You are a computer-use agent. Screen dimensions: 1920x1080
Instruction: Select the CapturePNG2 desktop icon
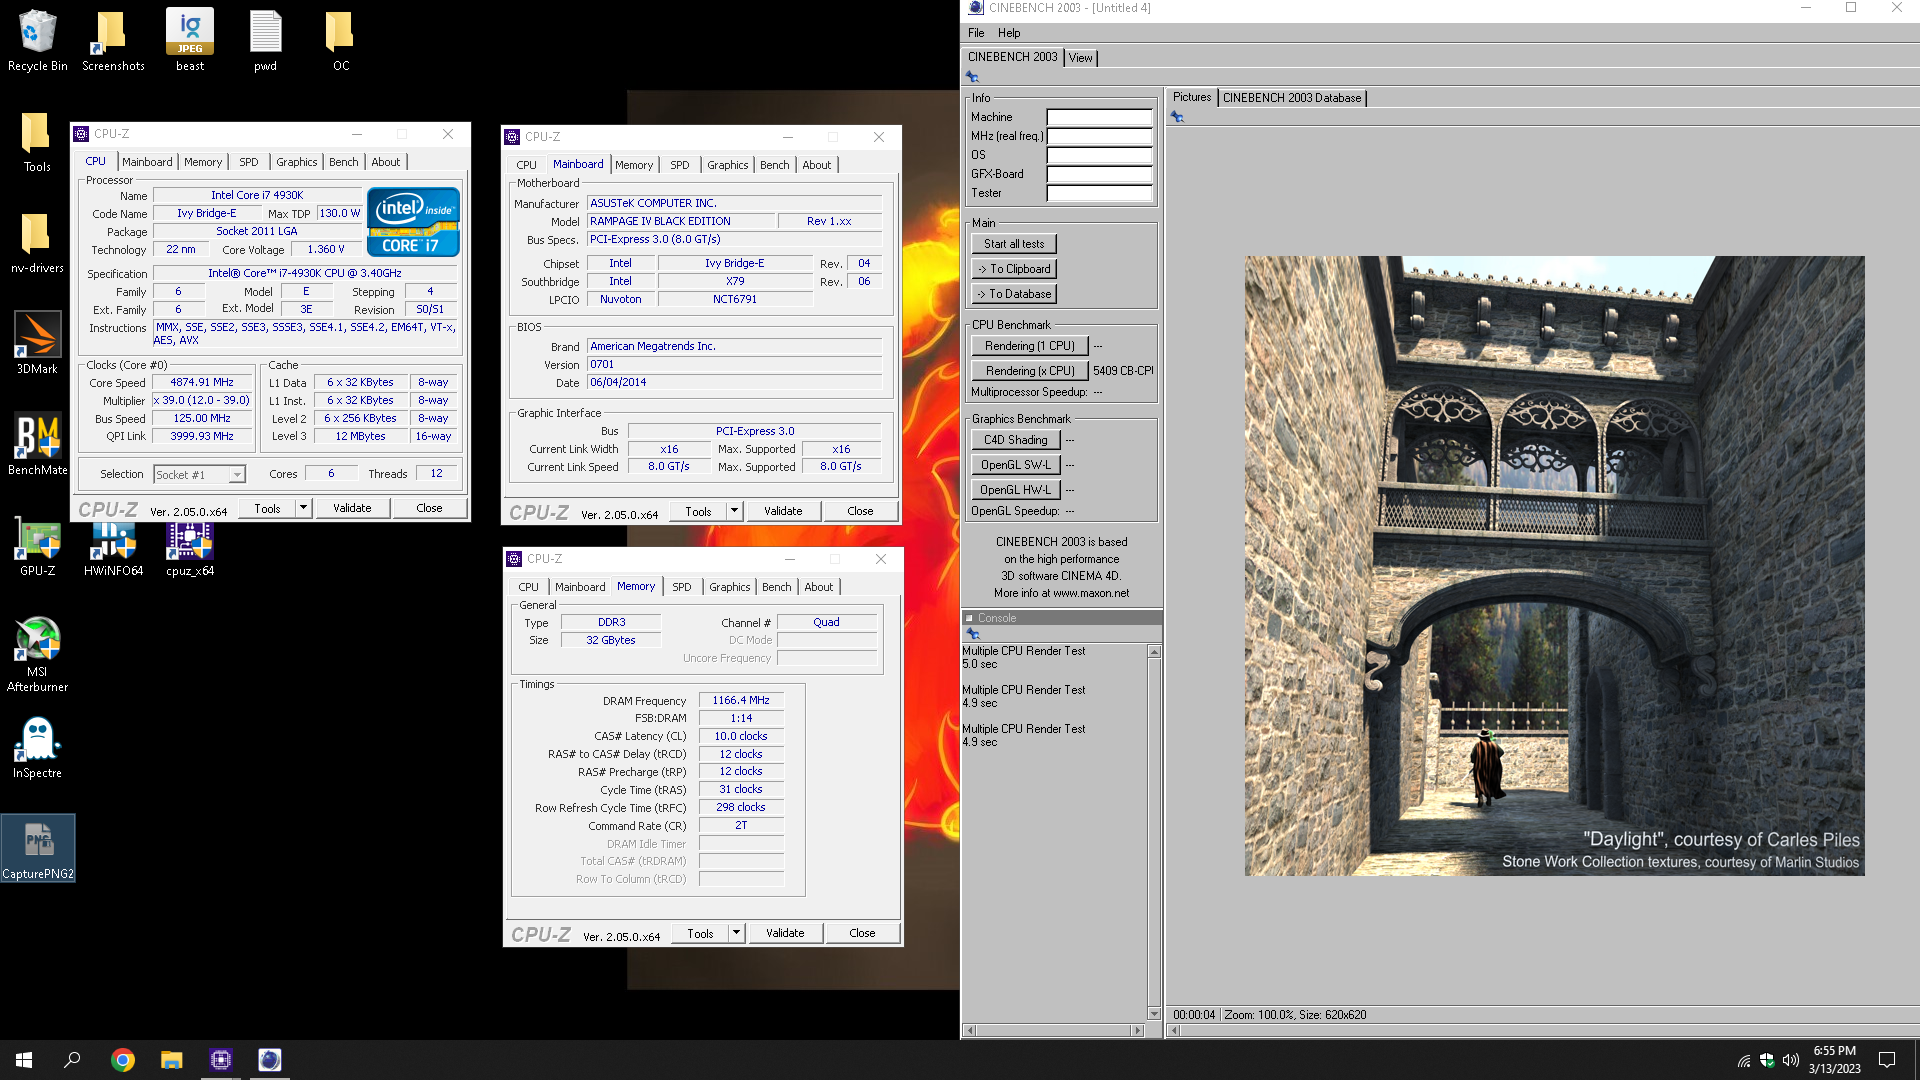pyautogui.click(x=38, y=848)
